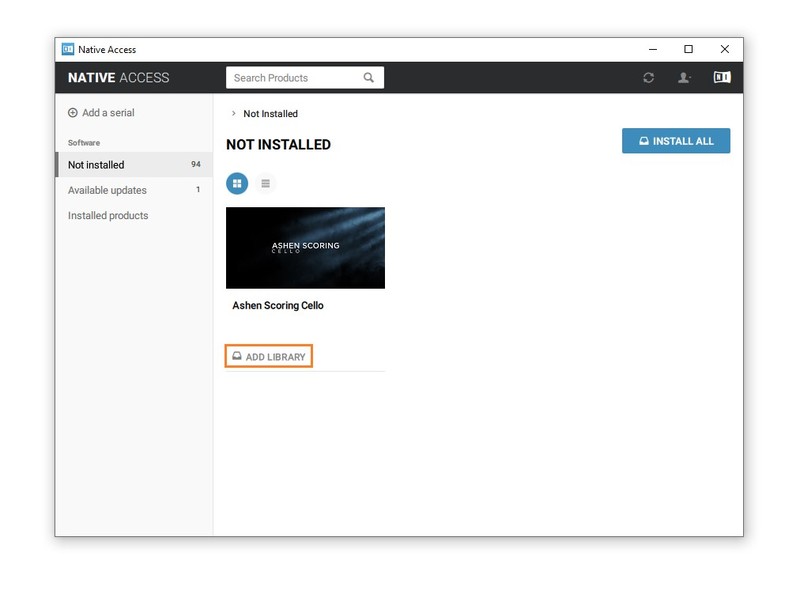
Task: Click the Native Instruments logo icon in header
Action: tap(722, 77)
